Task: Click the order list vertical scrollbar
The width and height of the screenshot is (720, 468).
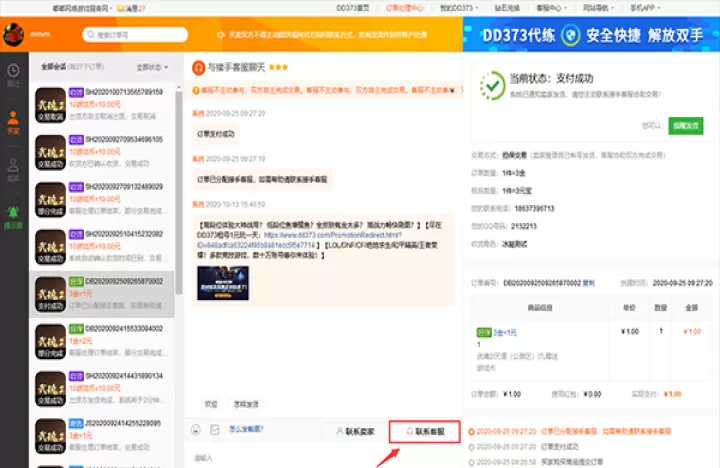Action: [x=179, y=193]
